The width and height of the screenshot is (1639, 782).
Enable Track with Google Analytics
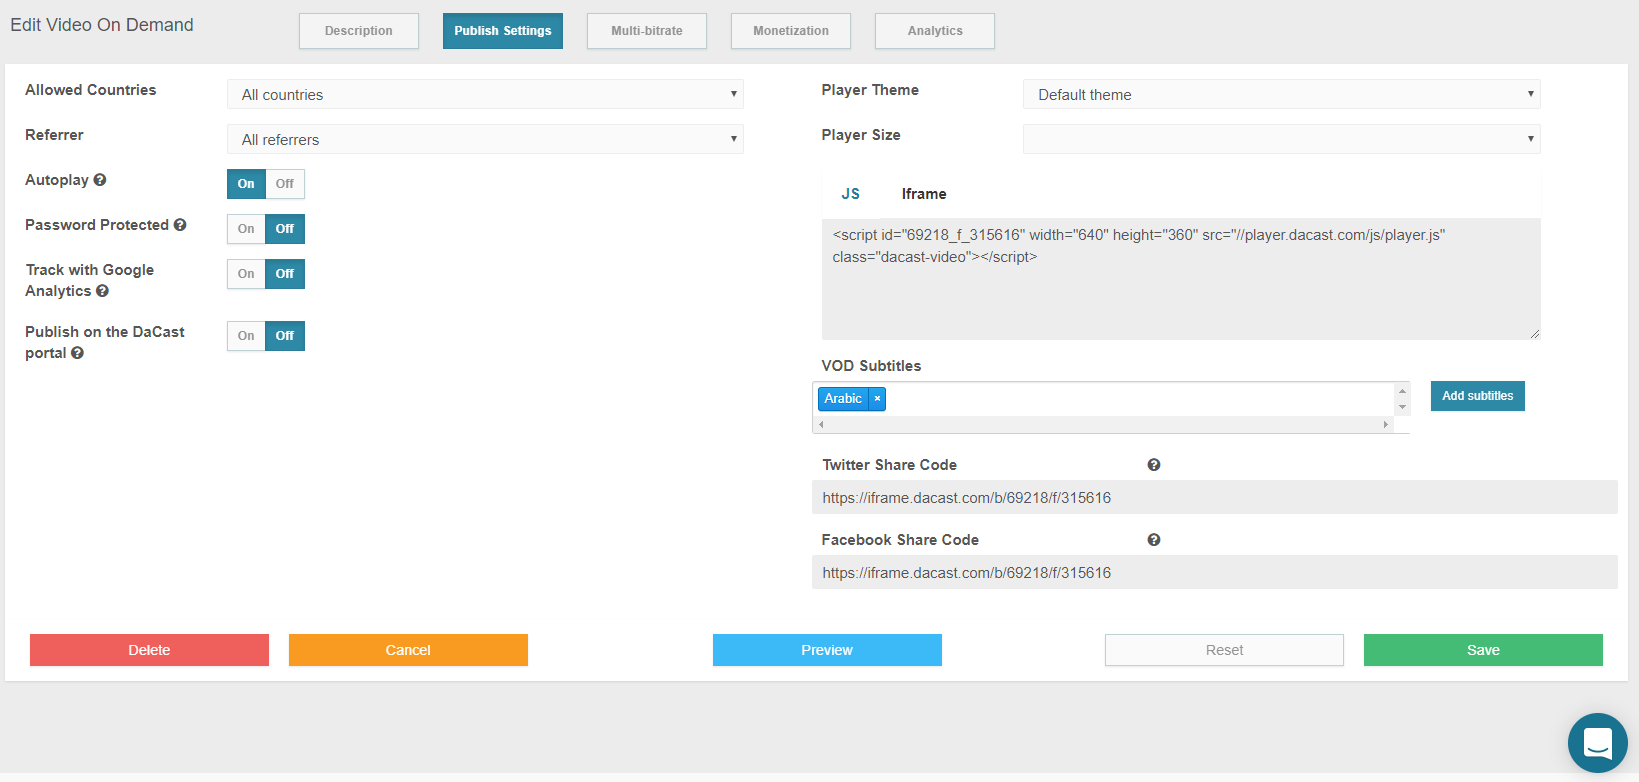pos(246,274)
